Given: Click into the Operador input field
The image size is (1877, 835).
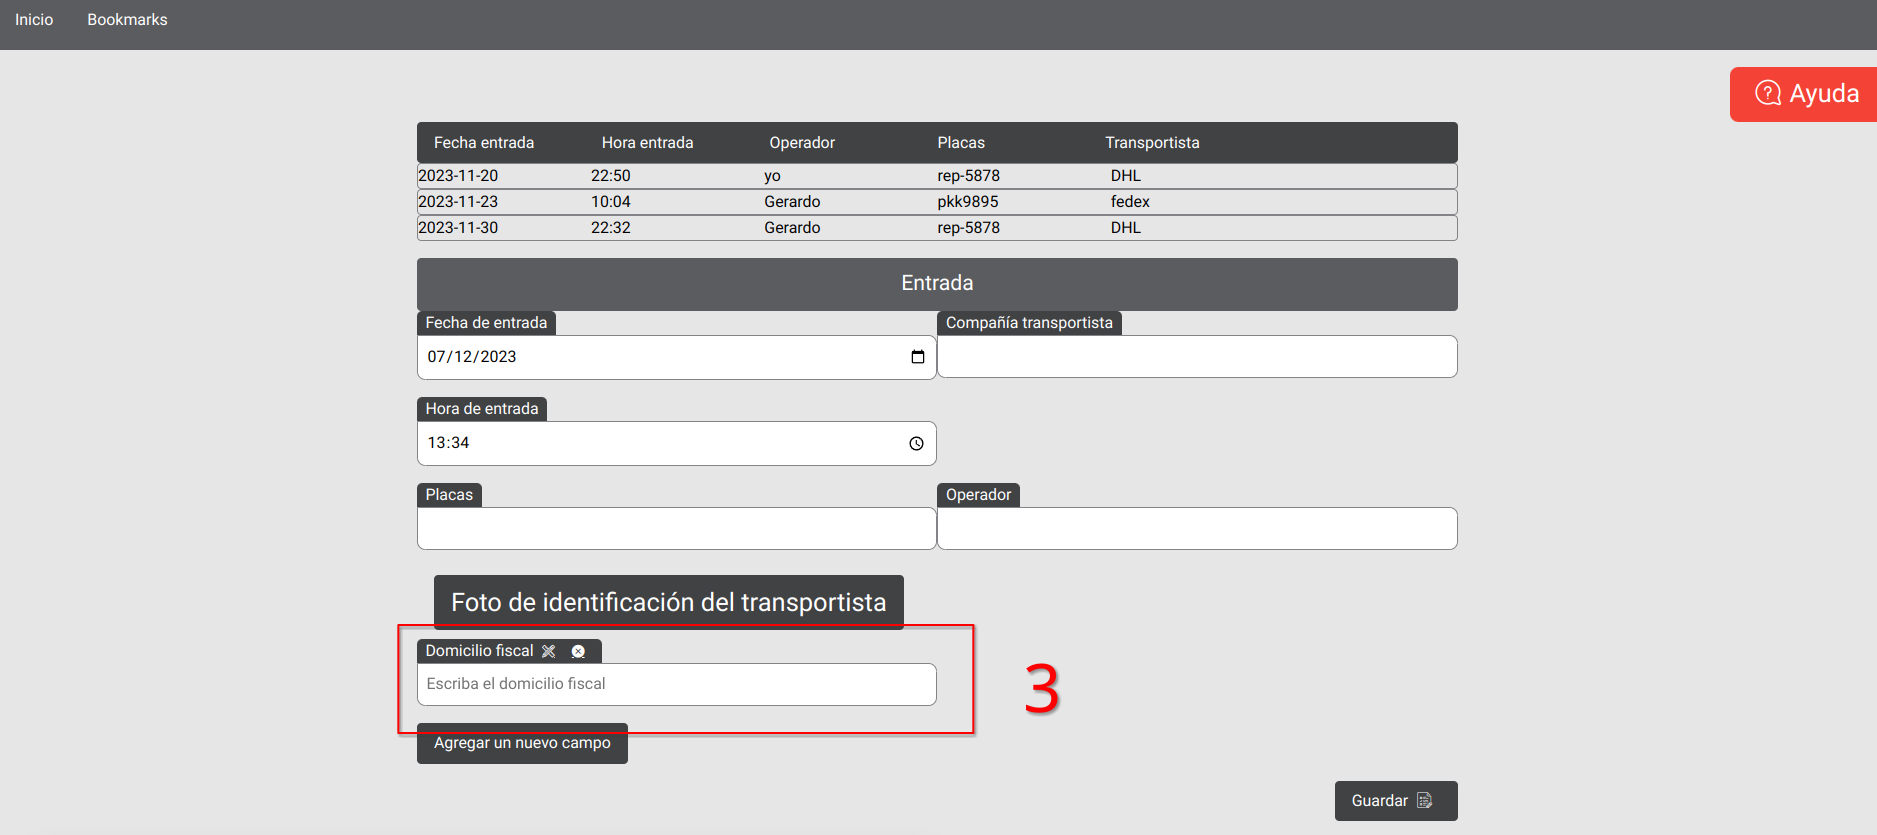Looking at the screenshot, I should click(x=1196, y=529).
